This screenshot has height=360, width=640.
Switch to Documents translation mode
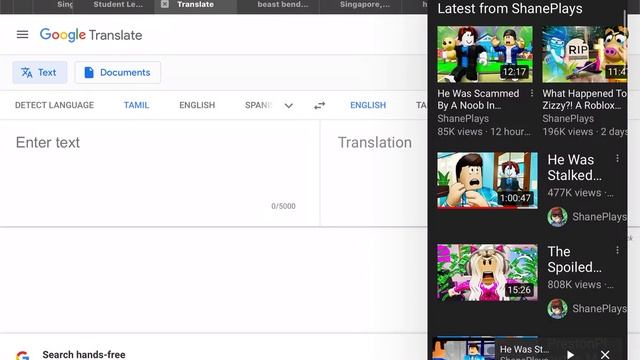tap(118, 73)
